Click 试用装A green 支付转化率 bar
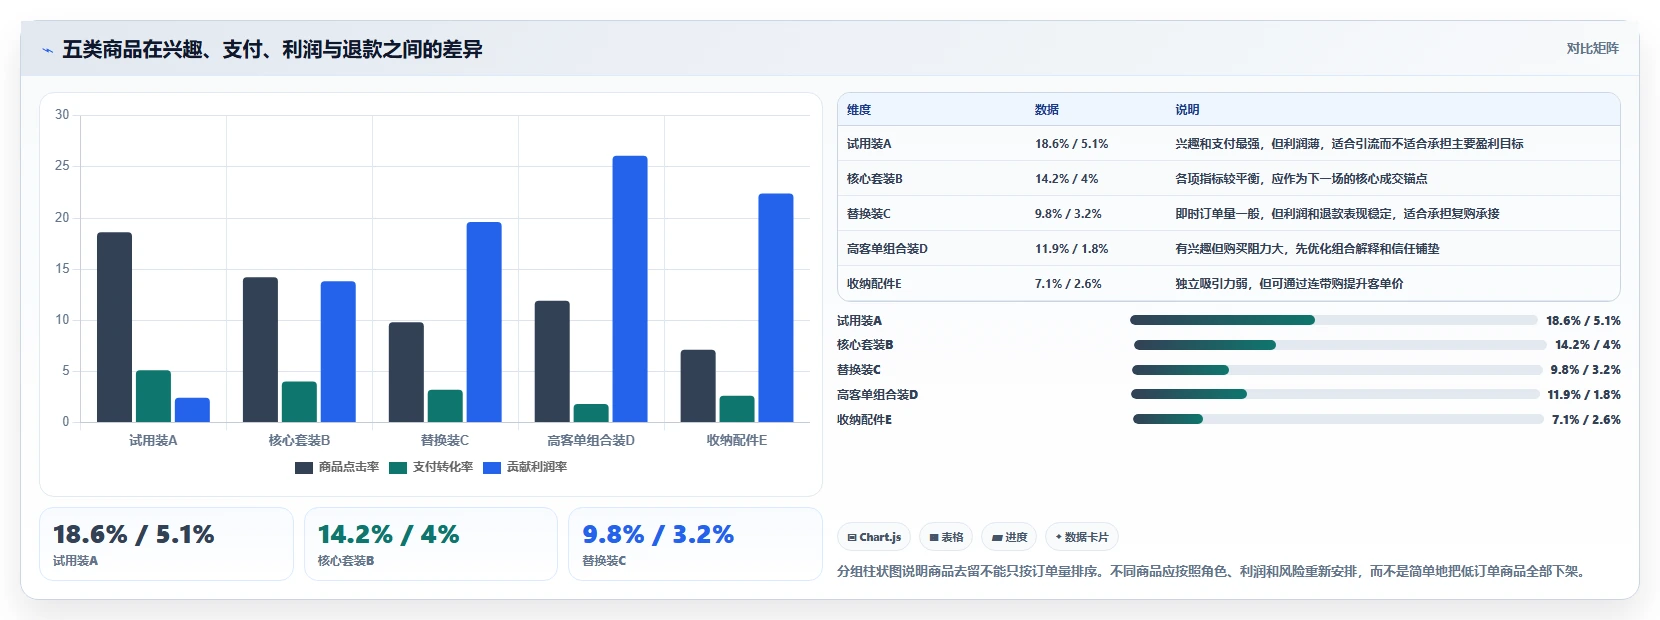 tap(153, 396)
